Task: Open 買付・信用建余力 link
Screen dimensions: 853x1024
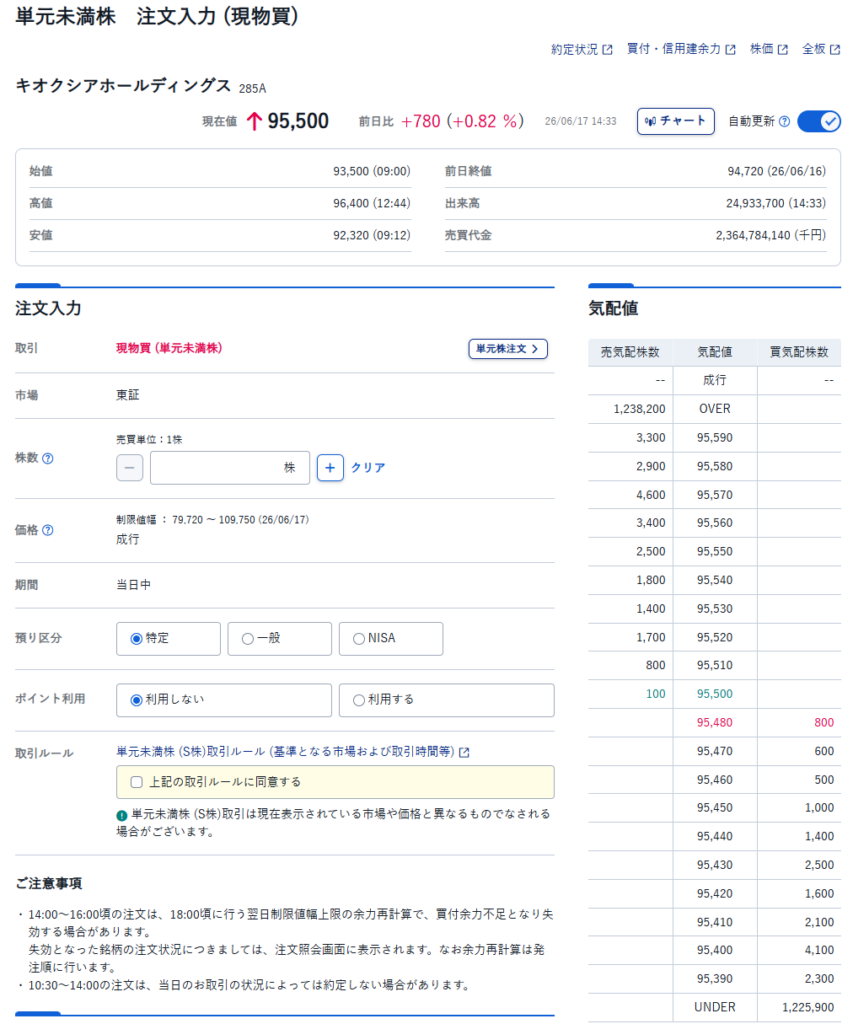Action: tap(681, 49)
